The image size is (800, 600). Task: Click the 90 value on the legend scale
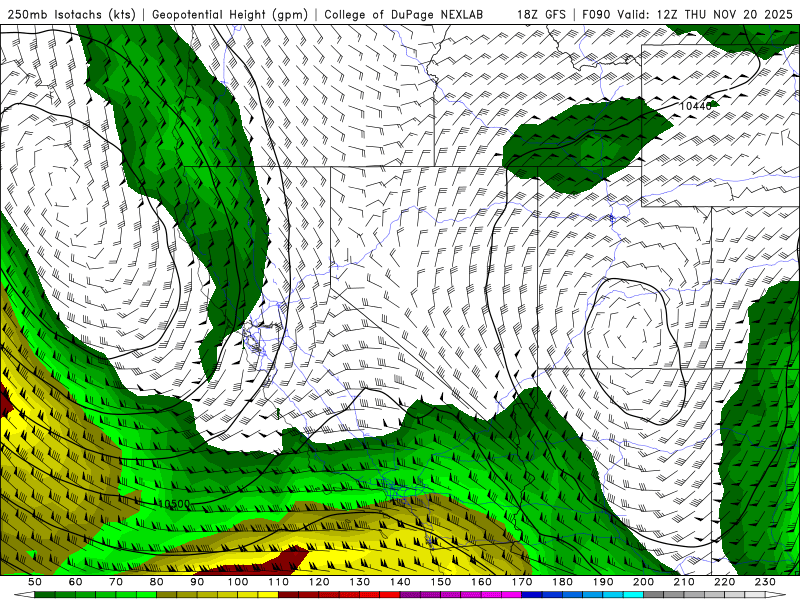pyautogui.click(x=197, y=582)
